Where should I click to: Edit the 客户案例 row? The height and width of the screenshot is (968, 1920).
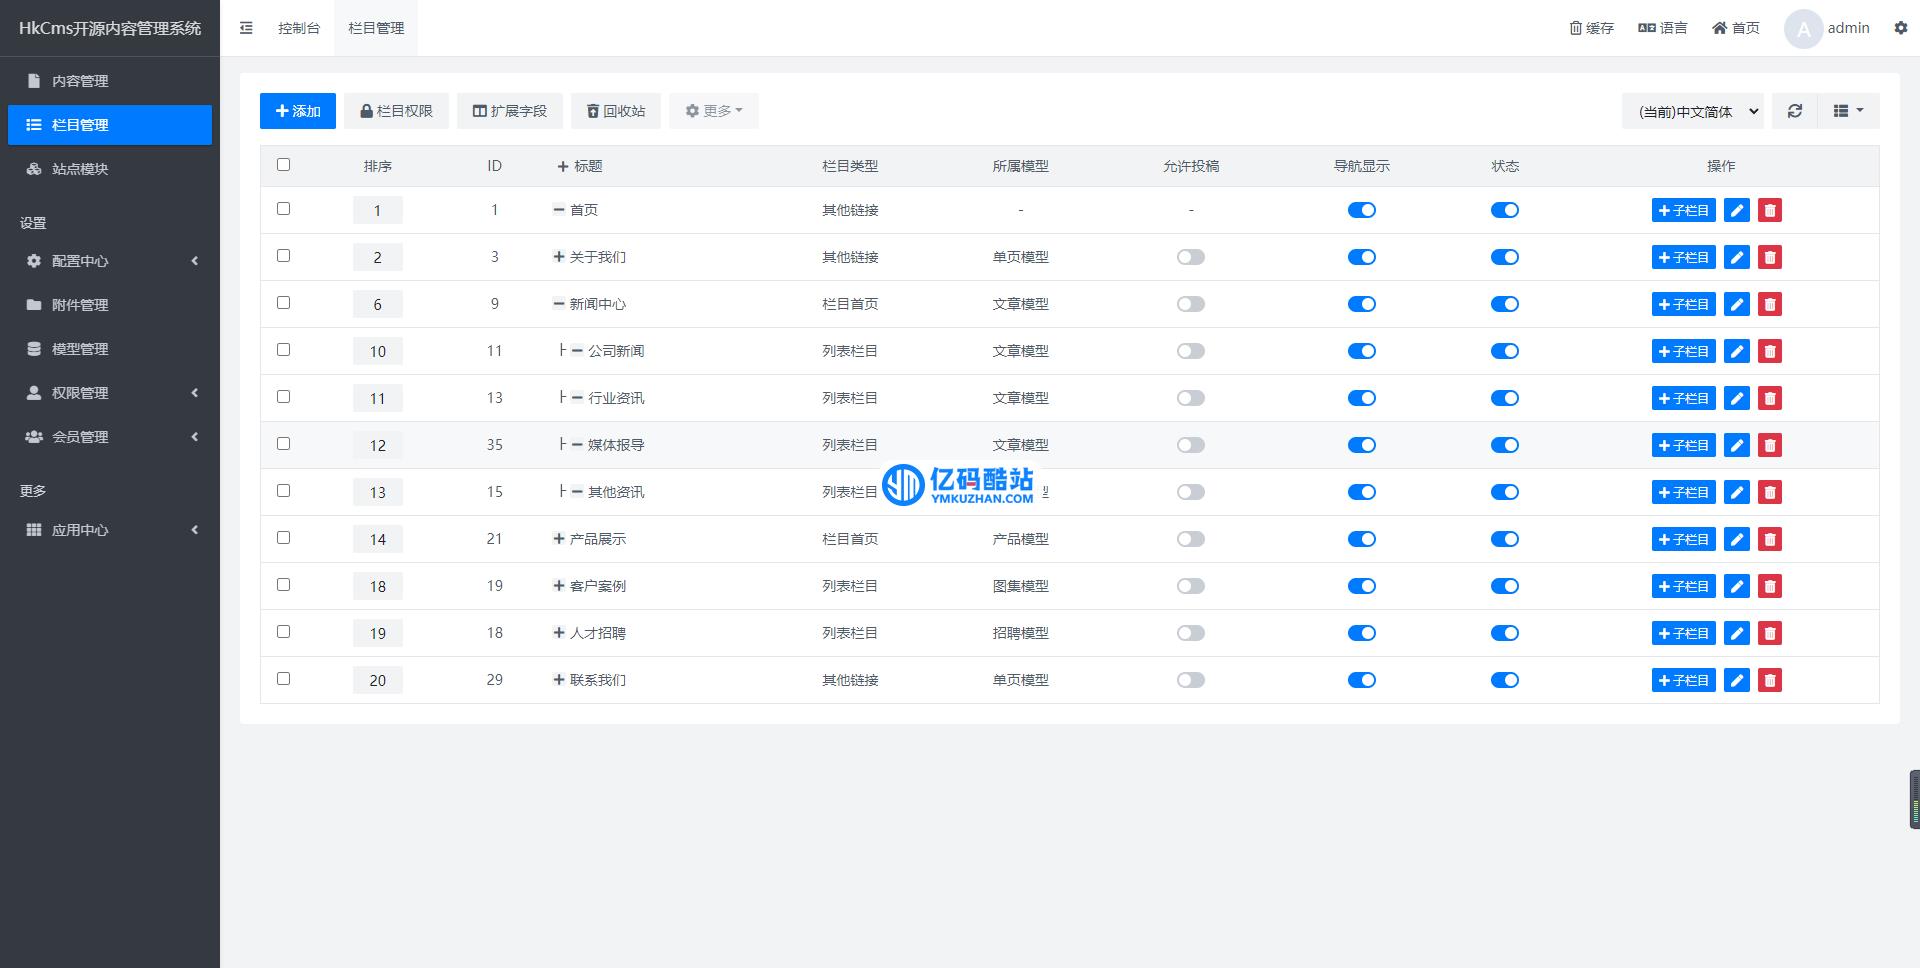coord(1737,586)
